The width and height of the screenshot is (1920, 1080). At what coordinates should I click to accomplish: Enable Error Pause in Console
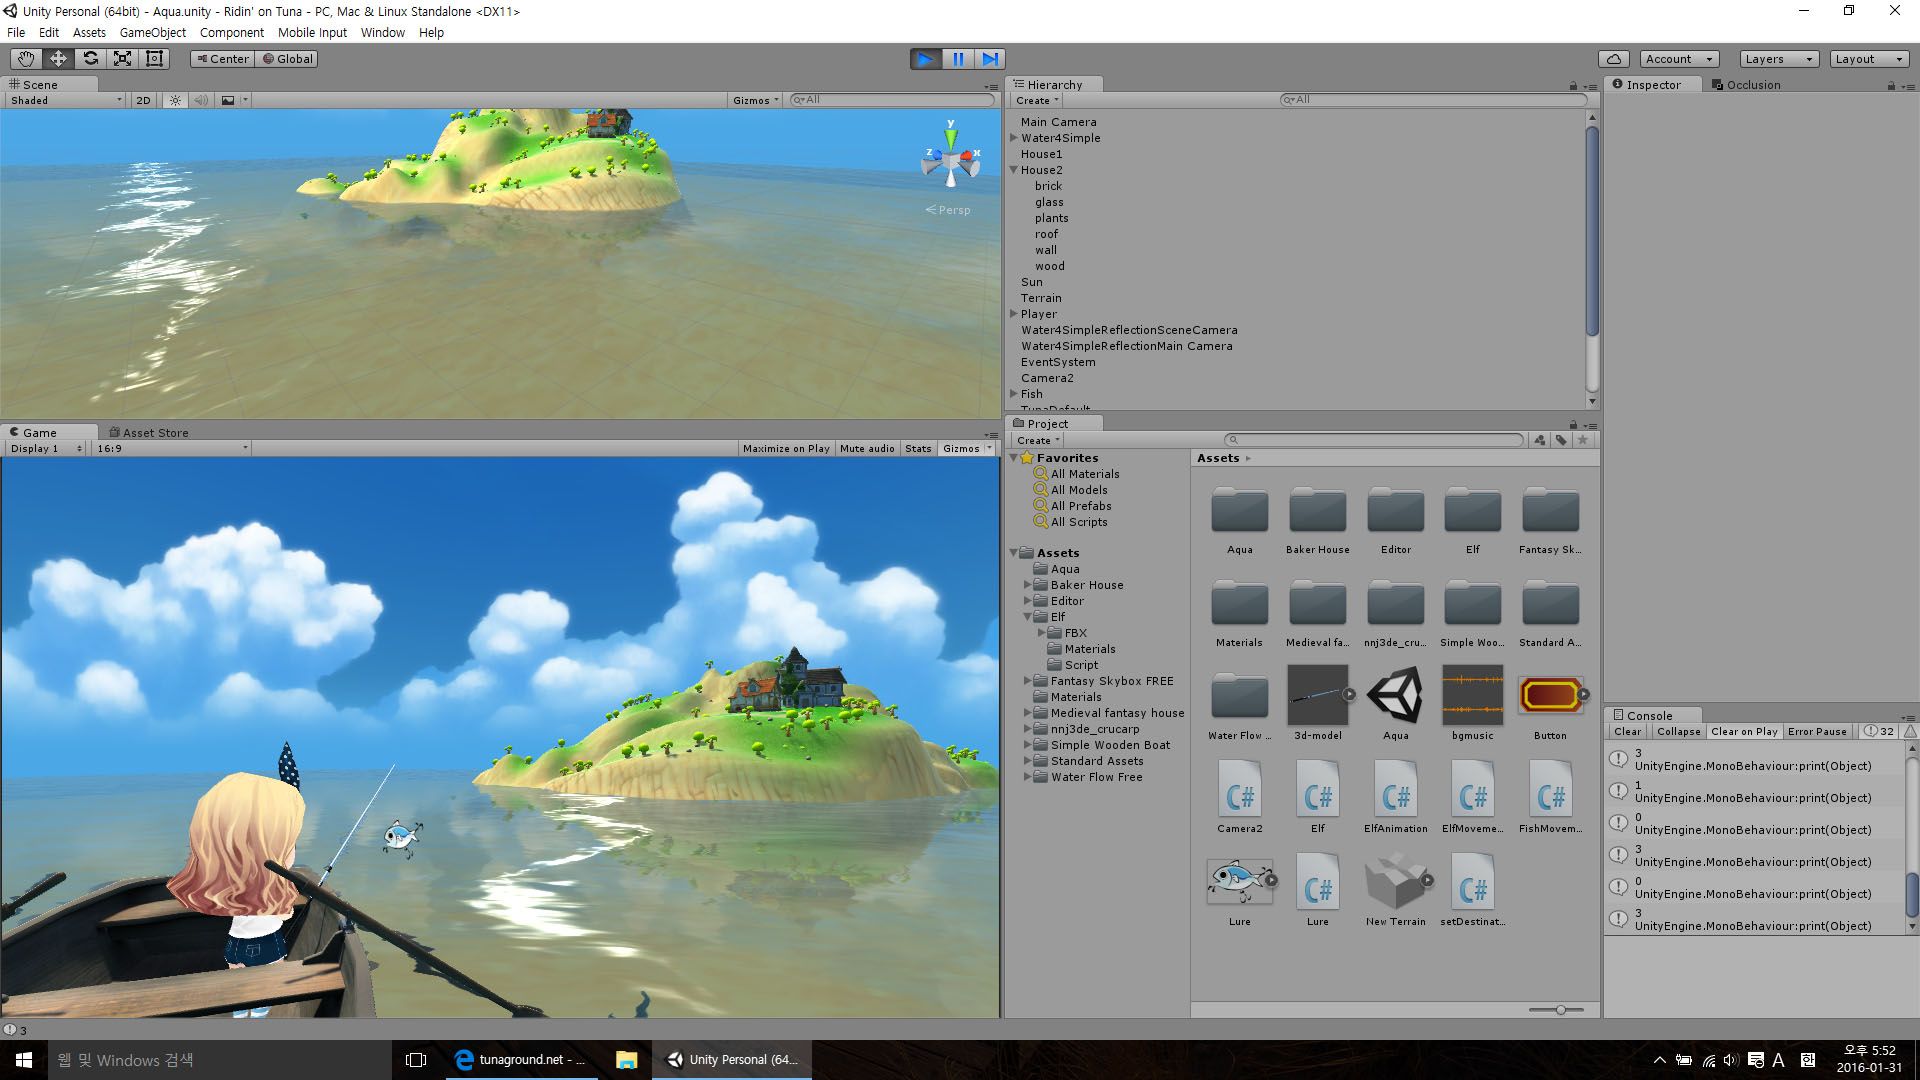[x=1817, y=732]
